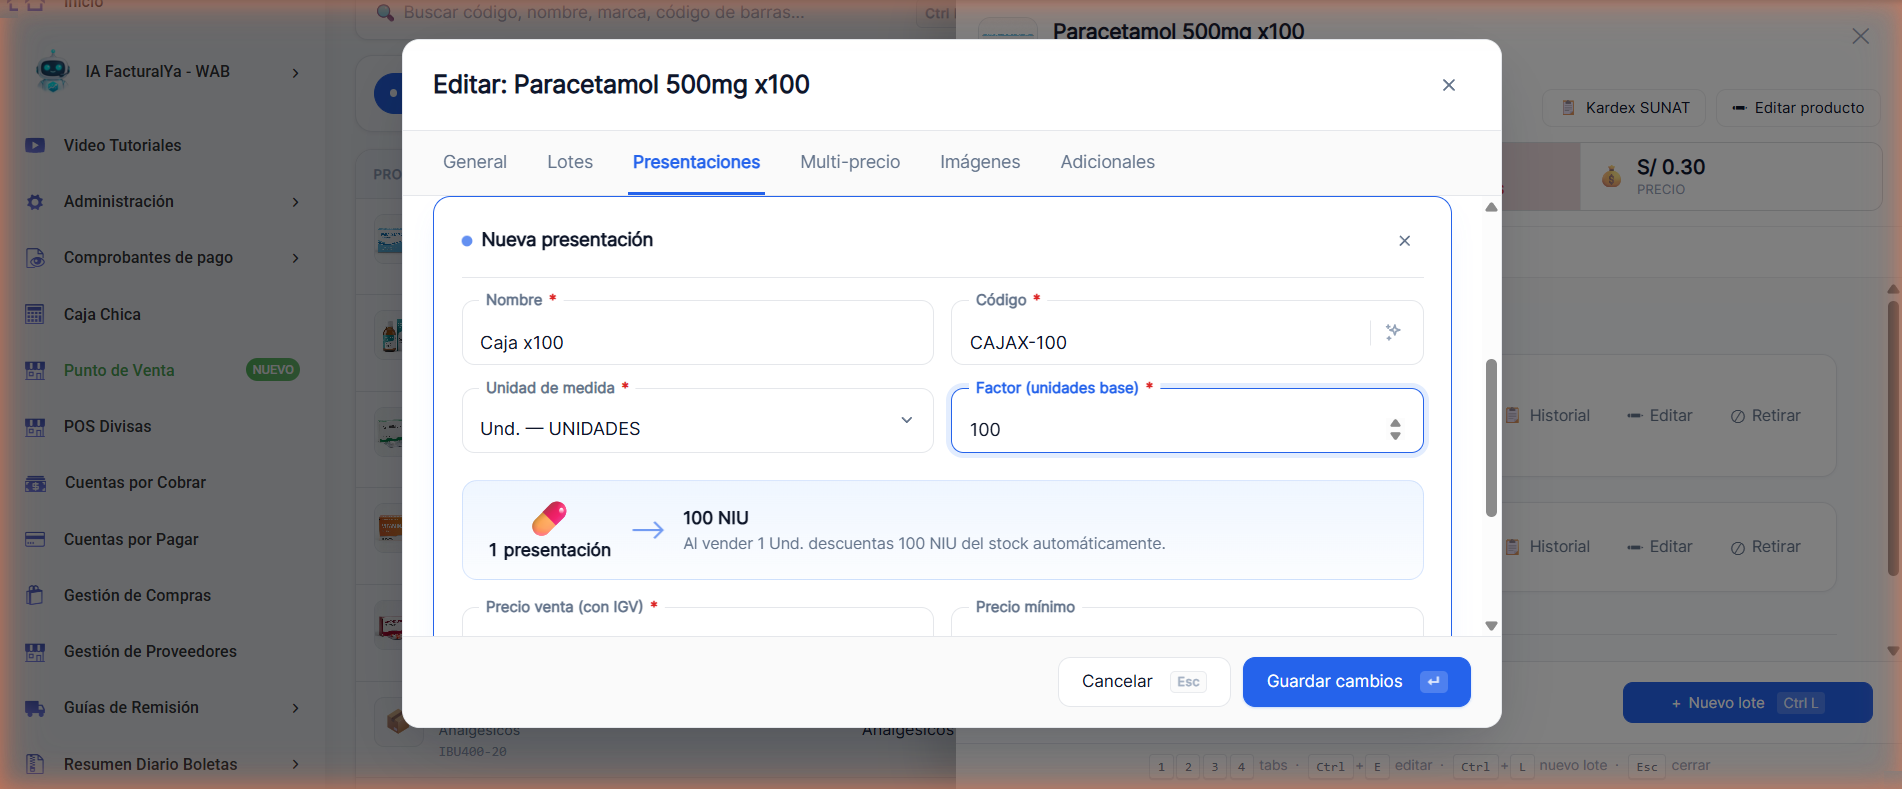Increase the Factor value by one
Viewport: 1902px width, 789px height.
click(1395, 423)
